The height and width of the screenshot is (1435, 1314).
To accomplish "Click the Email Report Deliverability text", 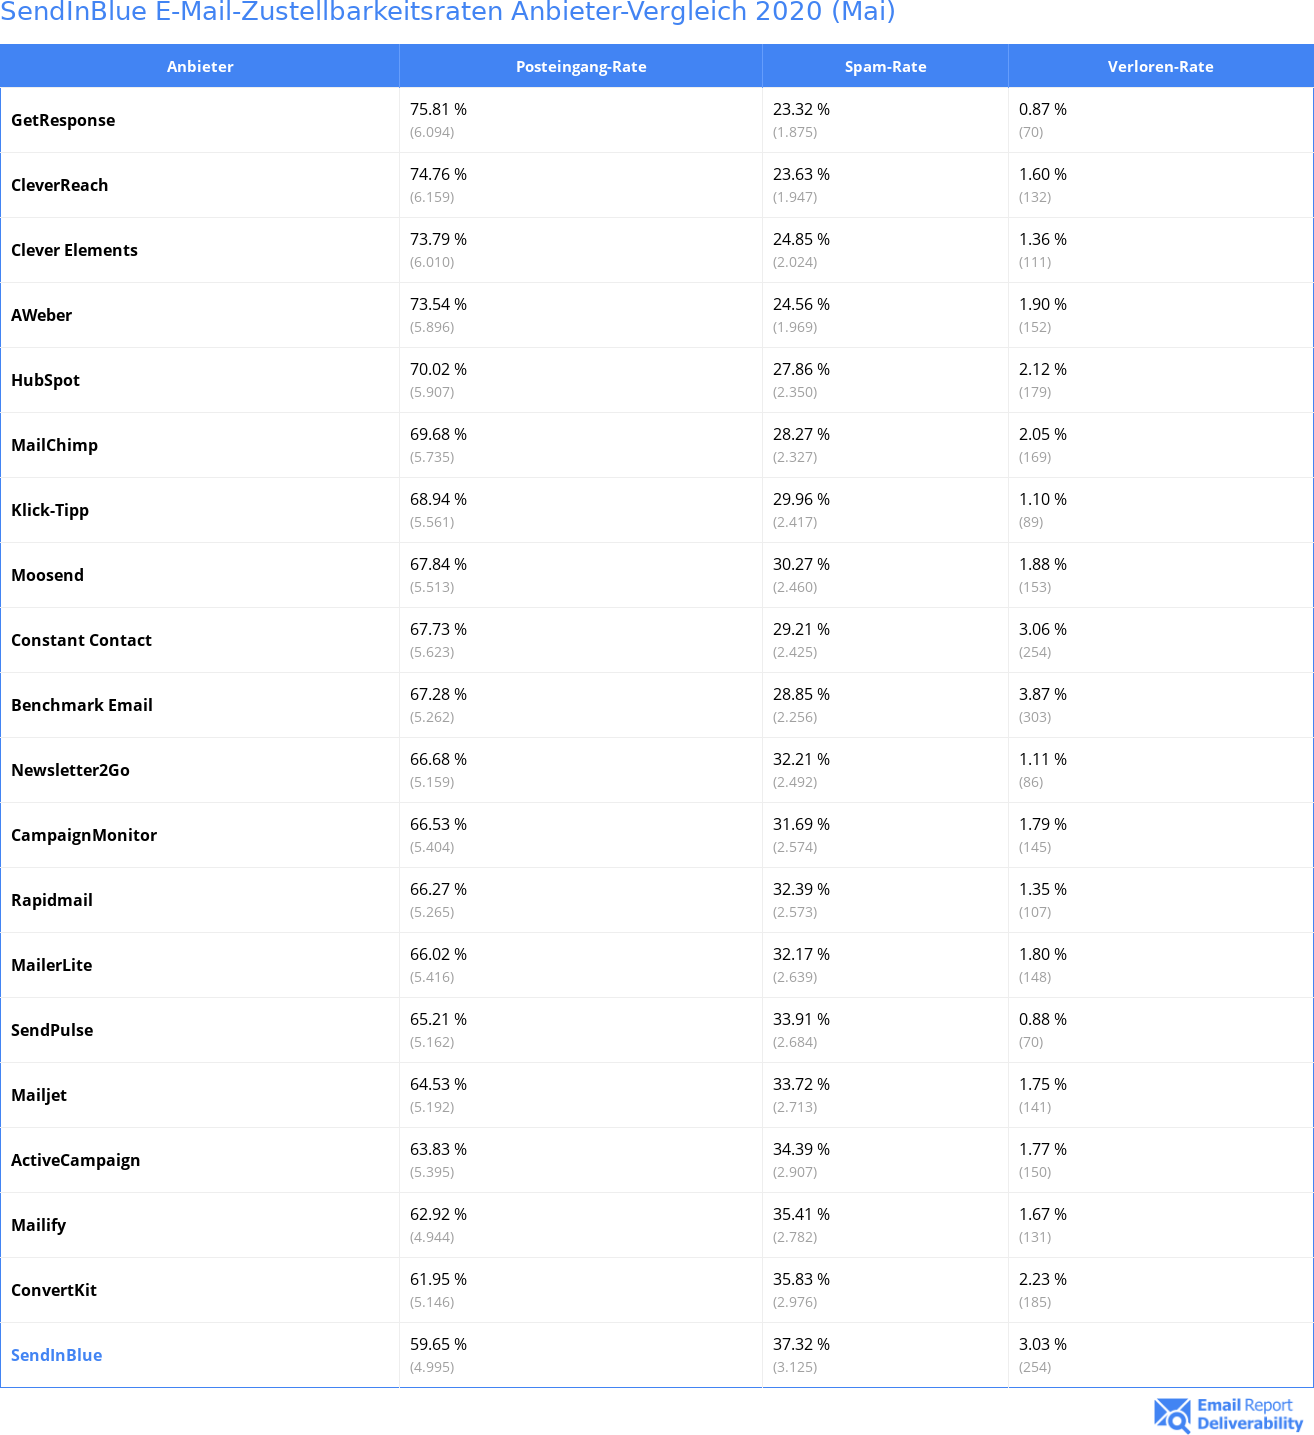I will click(1249, 1414).
